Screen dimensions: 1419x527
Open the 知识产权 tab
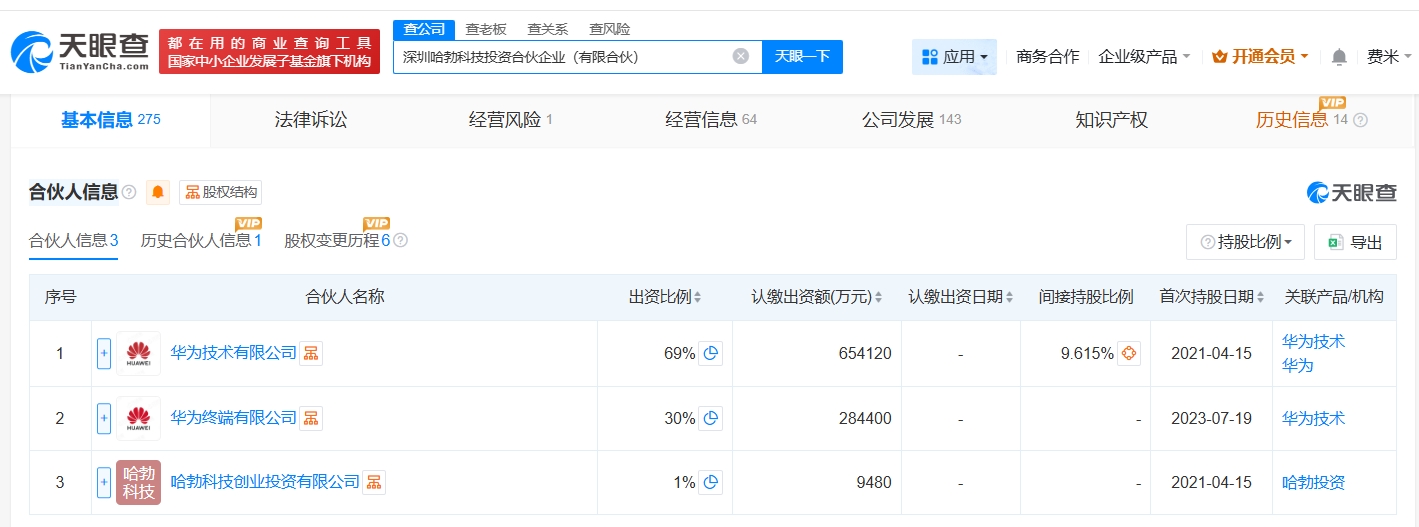(x=1111, y=120)
